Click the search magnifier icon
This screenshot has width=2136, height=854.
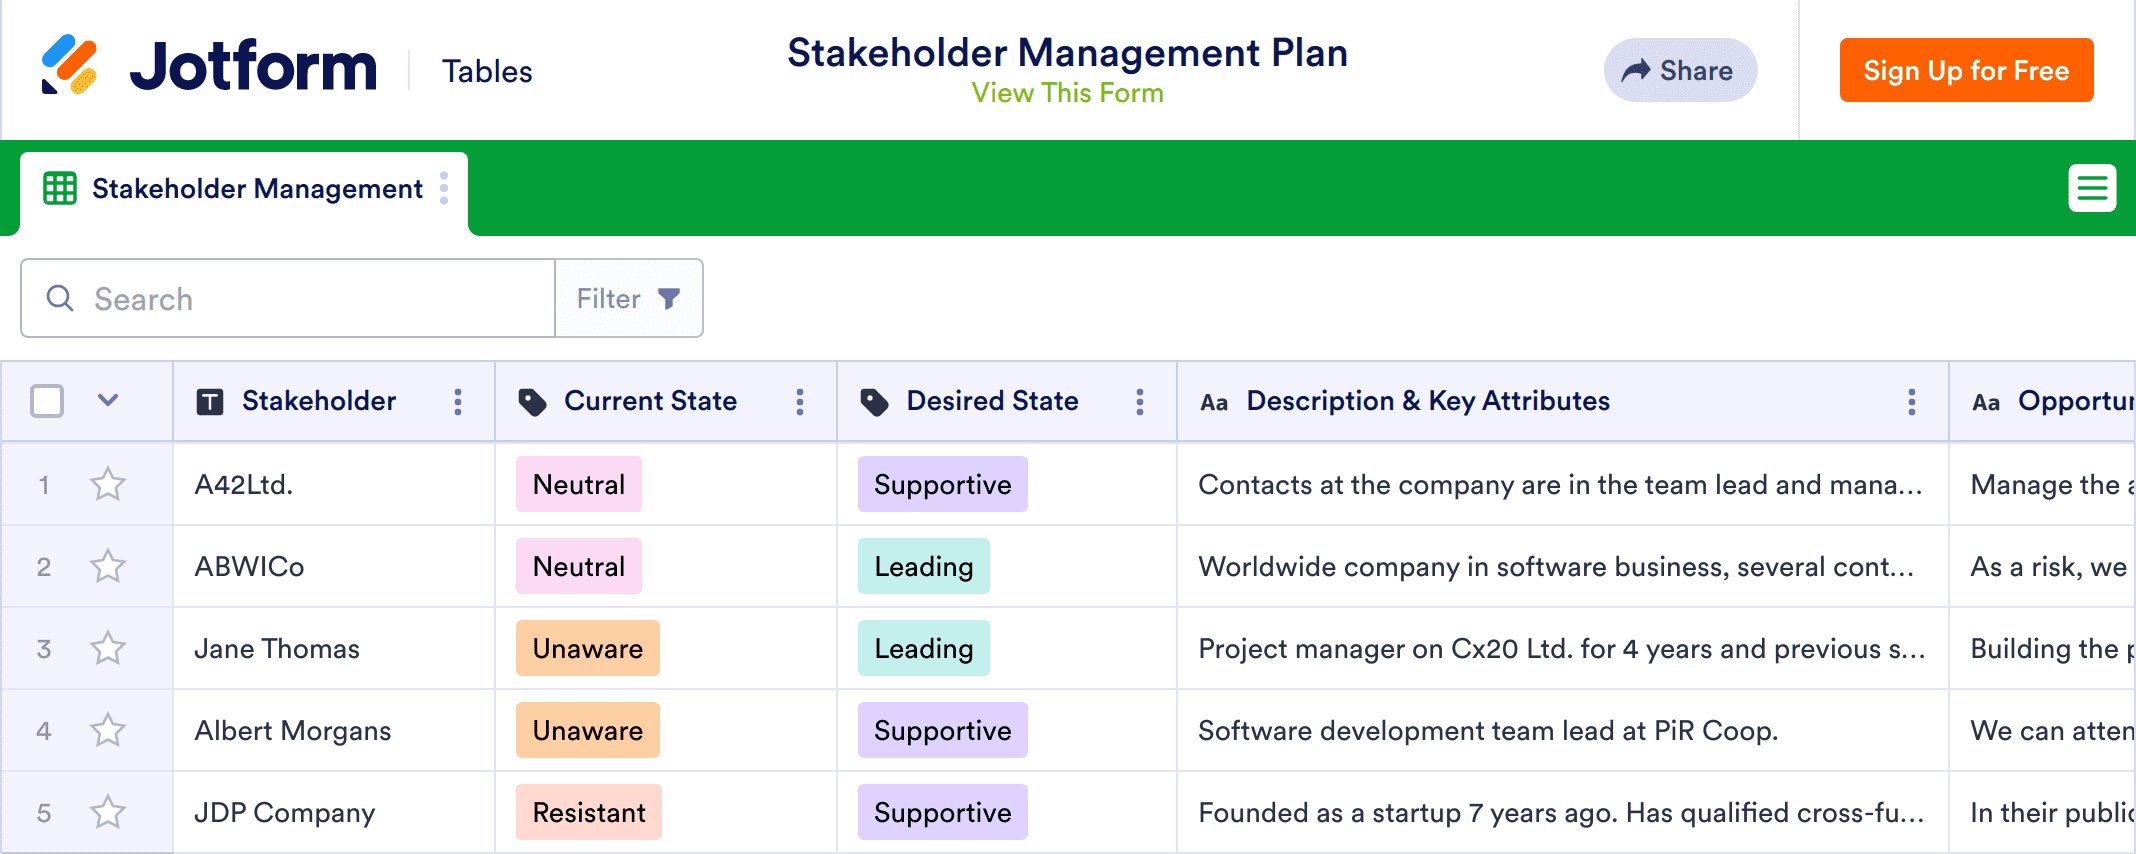(x=60, y=298)
